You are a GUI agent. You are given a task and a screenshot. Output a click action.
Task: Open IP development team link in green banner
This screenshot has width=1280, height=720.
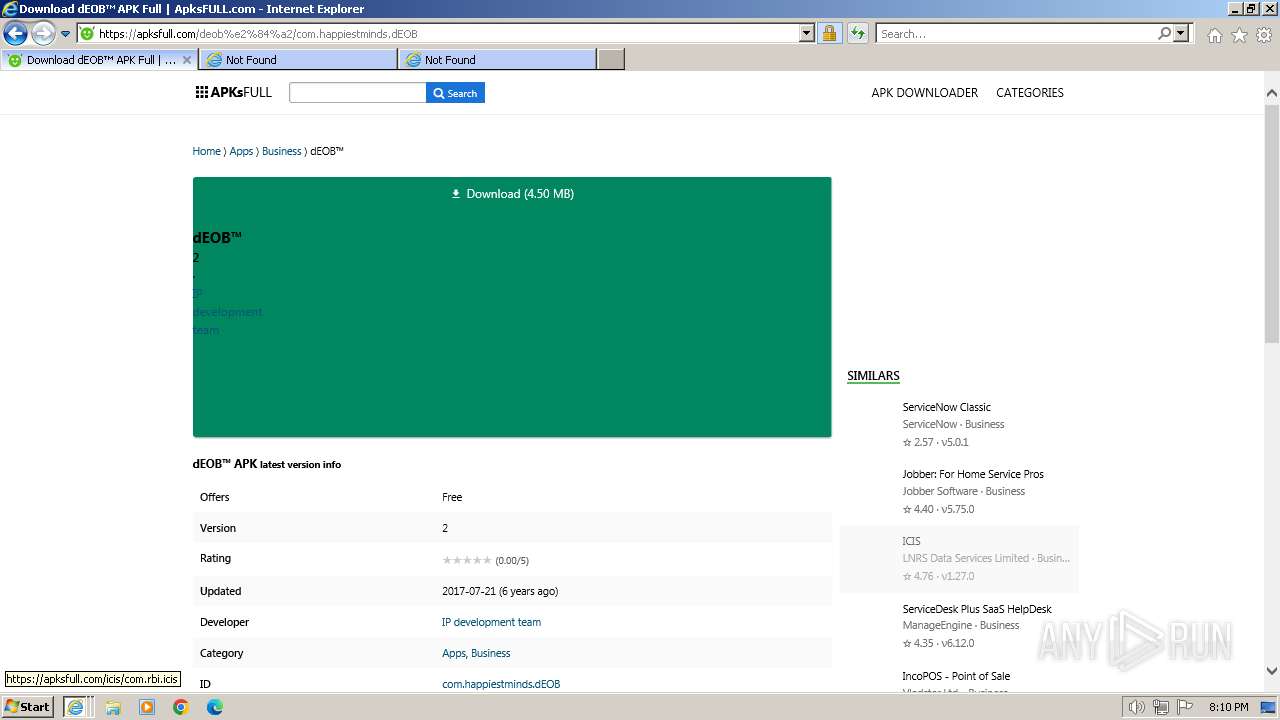[227, 312]
